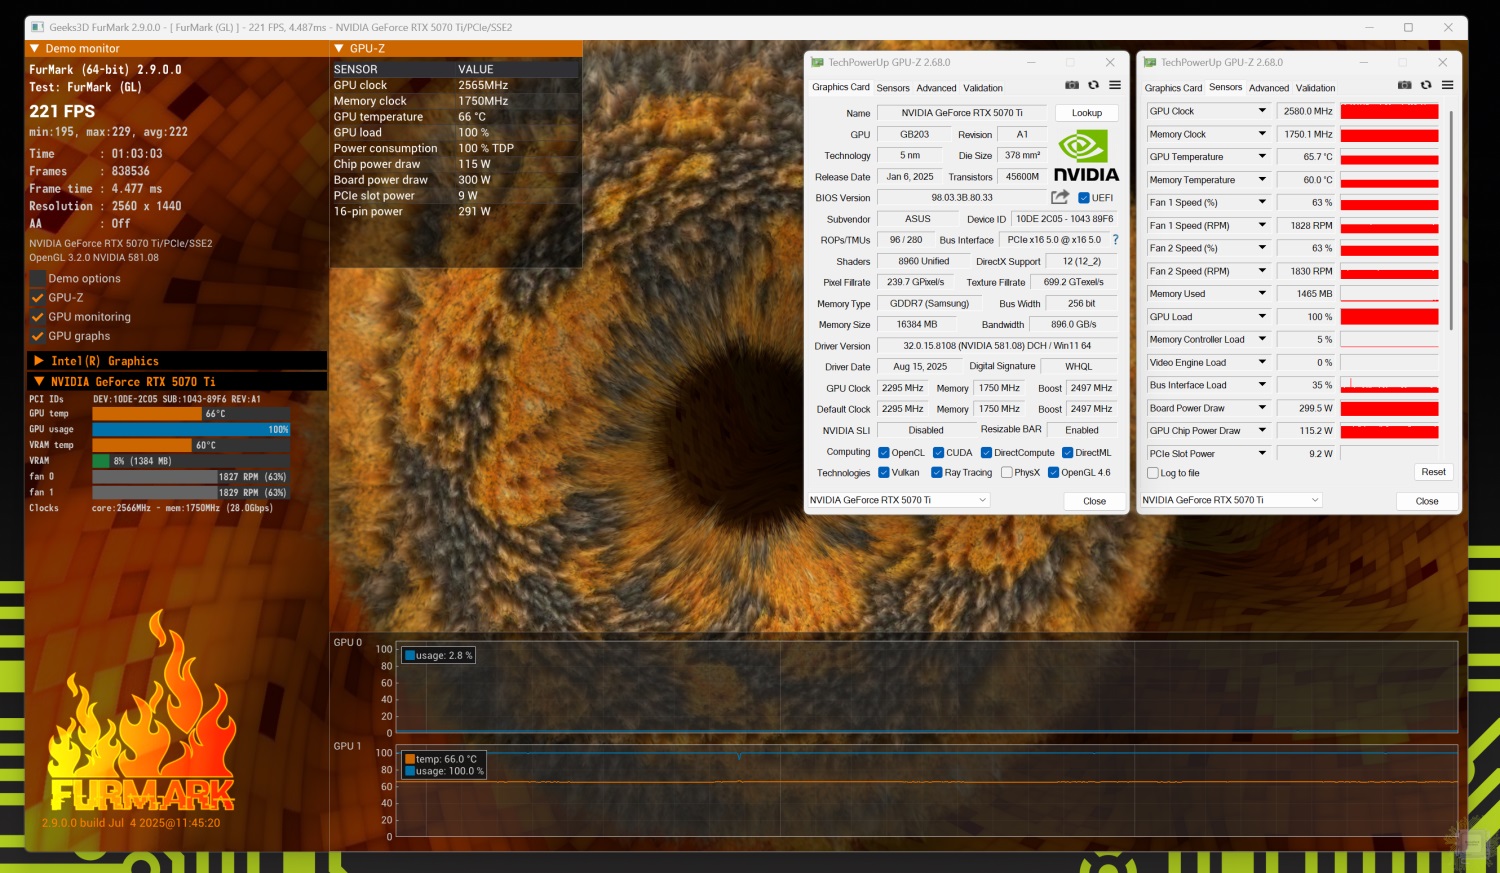Click the Bus Interface question mark icon

[1115, 240]
